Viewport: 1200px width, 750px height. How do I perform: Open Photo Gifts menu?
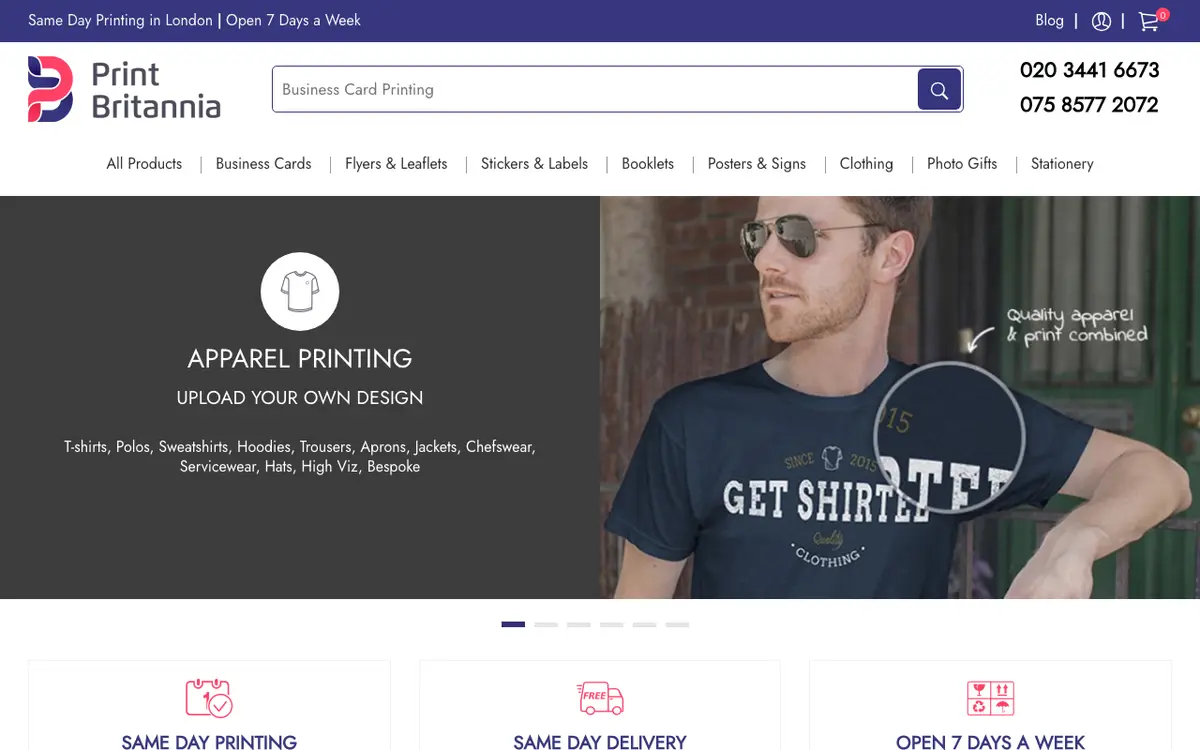coord(962,164)
